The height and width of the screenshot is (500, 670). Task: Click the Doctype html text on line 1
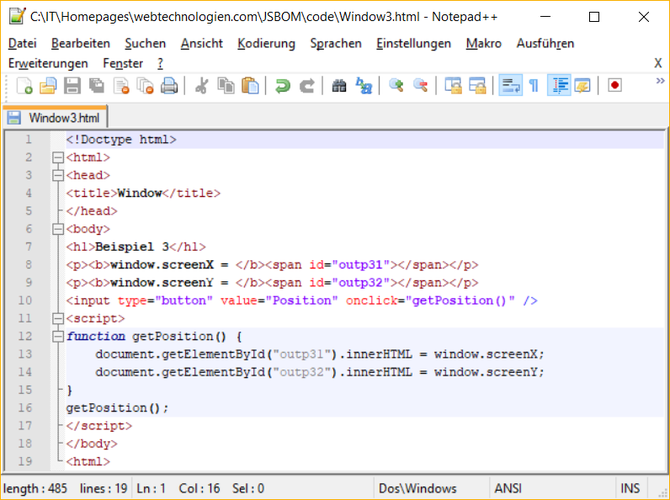point(121,140)
